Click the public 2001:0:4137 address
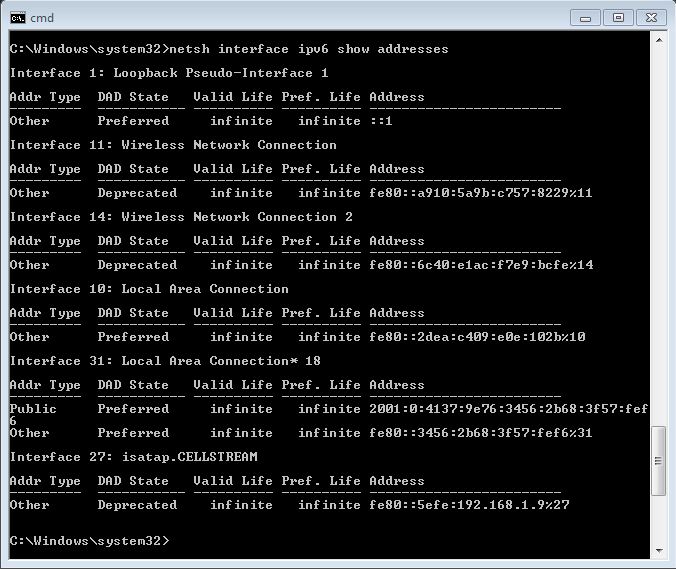Image resolution: width=676 pixels, height=569 pixels. (x=508, y=409)
